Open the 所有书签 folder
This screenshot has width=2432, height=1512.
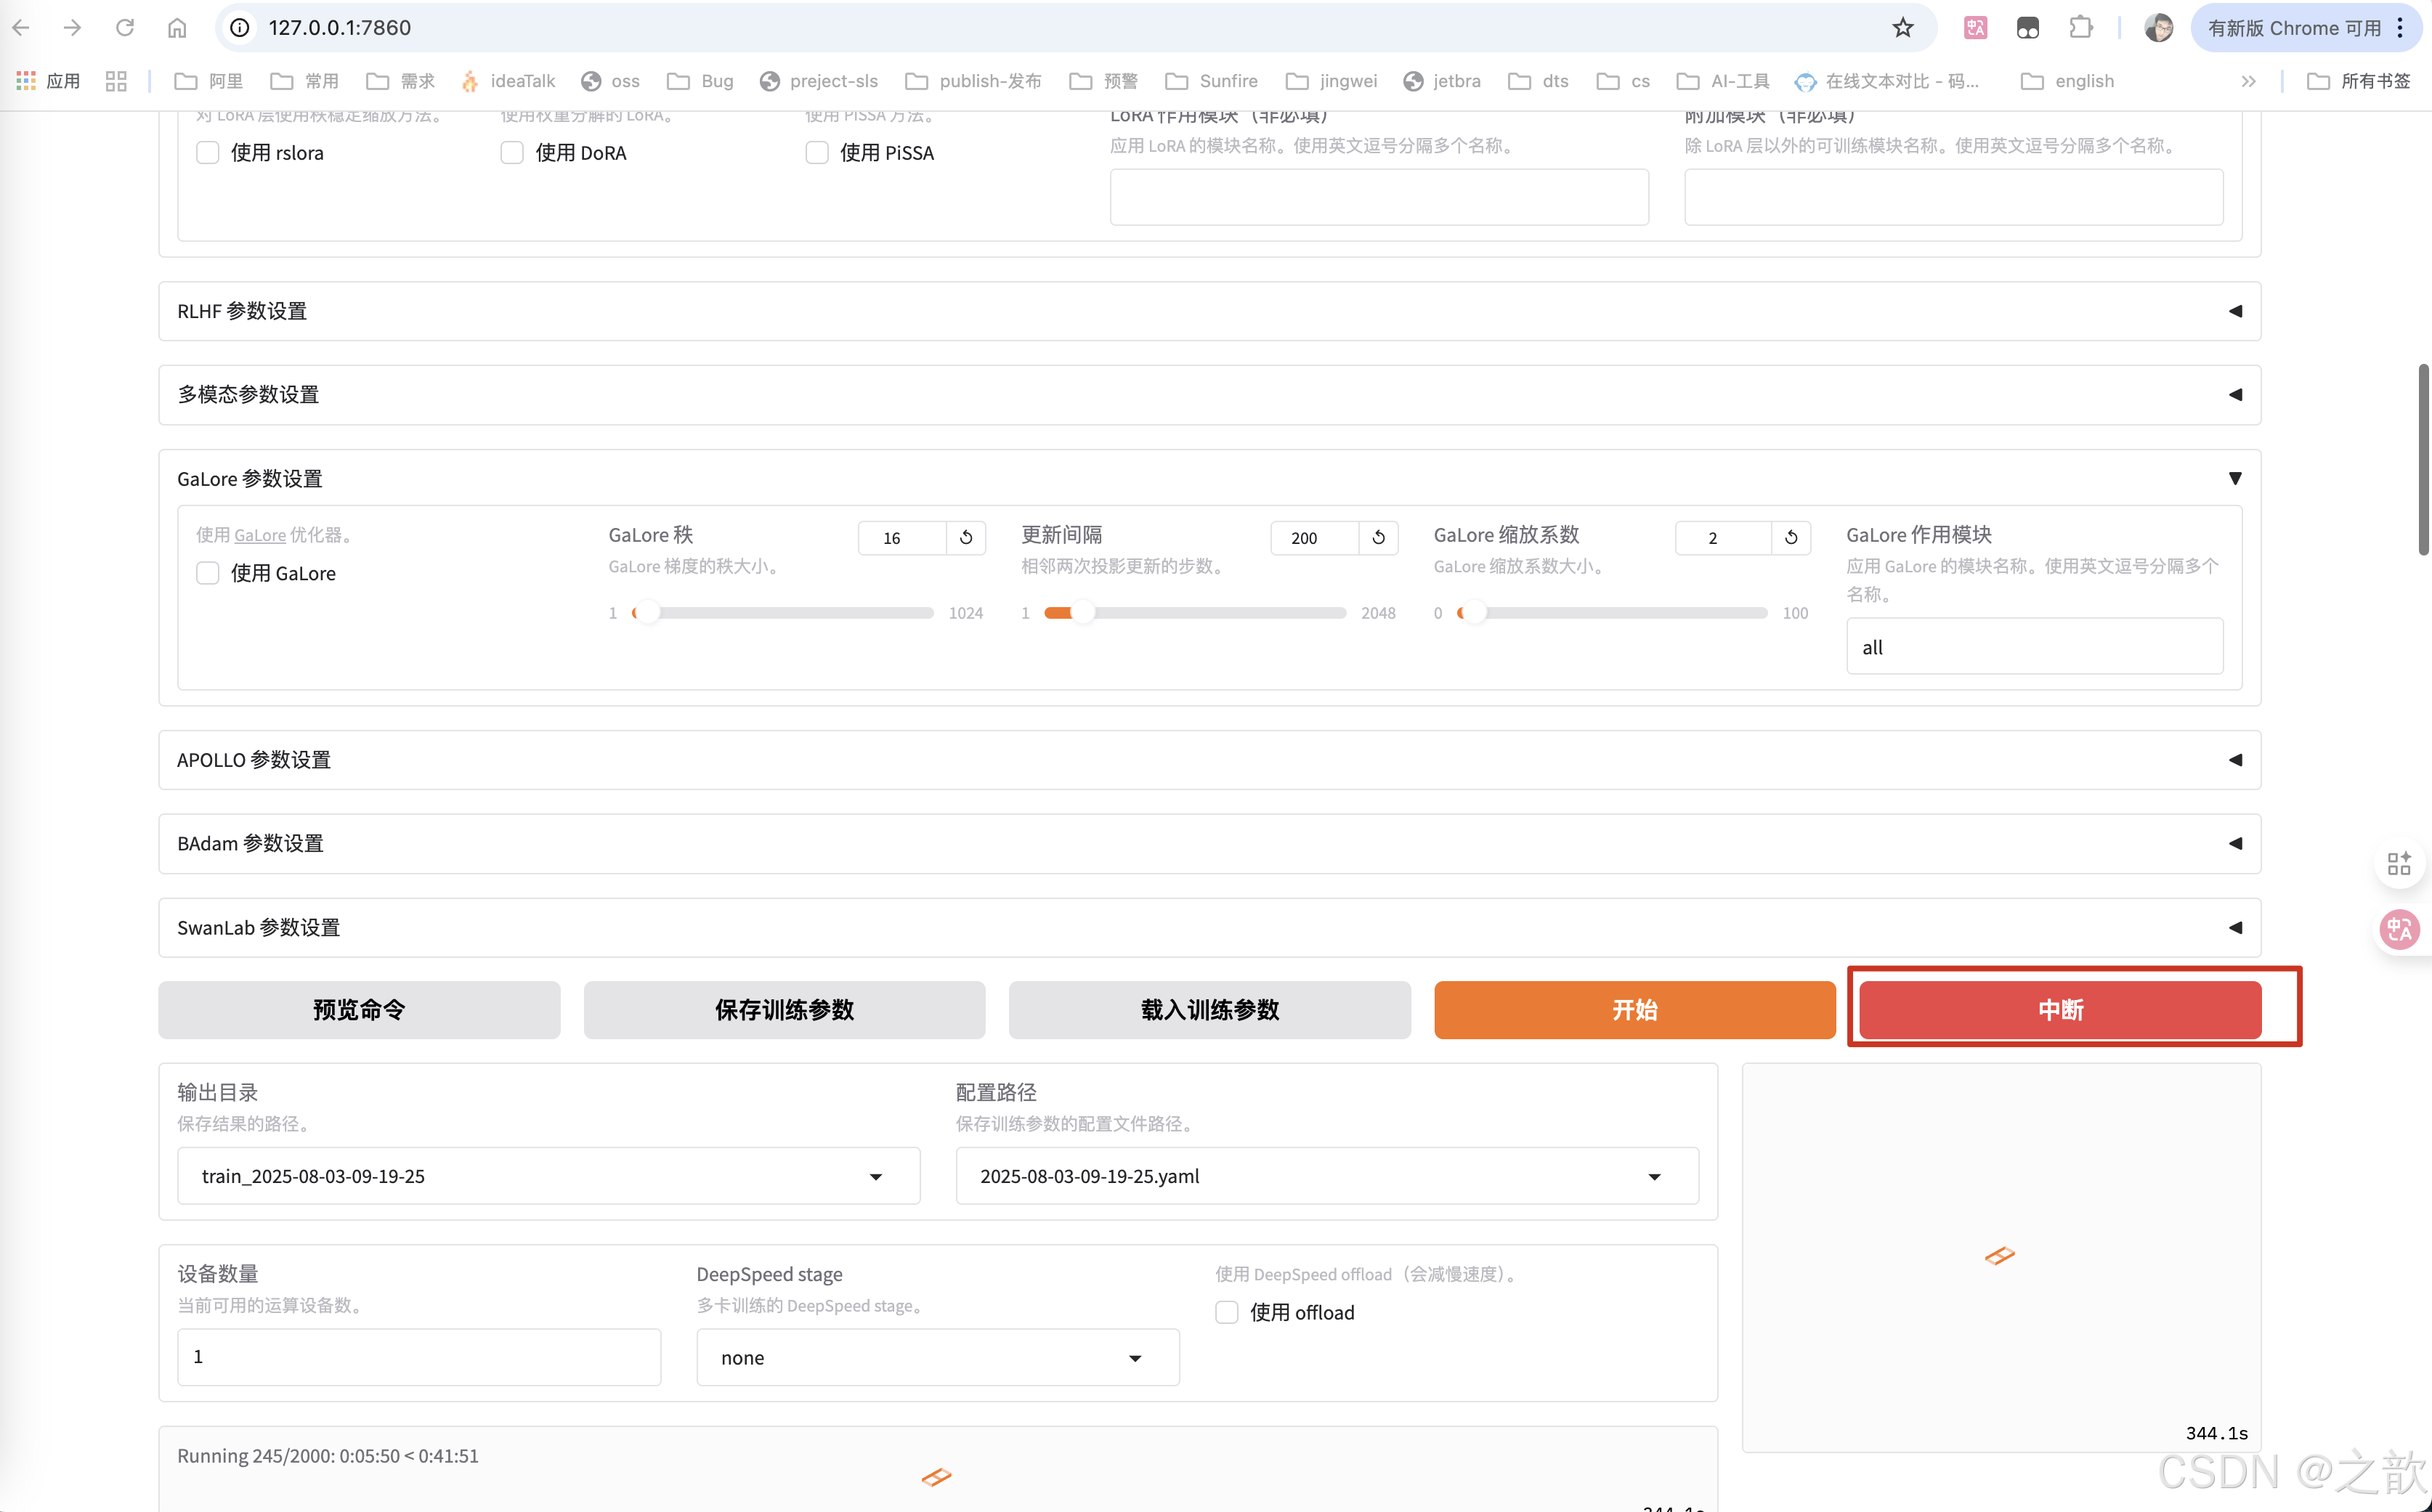tap(2359, 81)
